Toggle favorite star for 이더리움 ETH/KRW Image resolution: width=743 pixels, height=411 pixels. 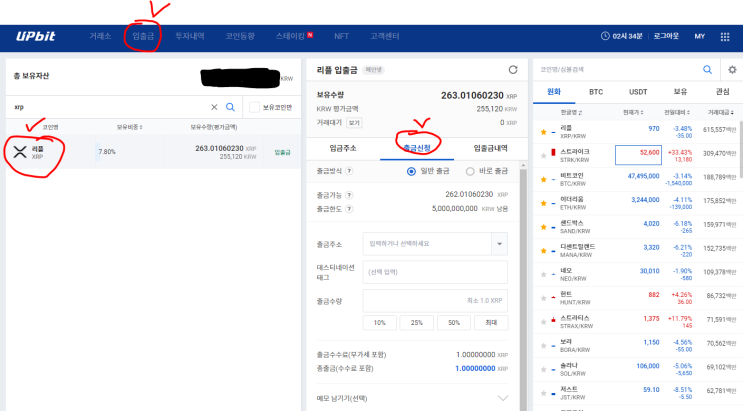click(544, 203)
